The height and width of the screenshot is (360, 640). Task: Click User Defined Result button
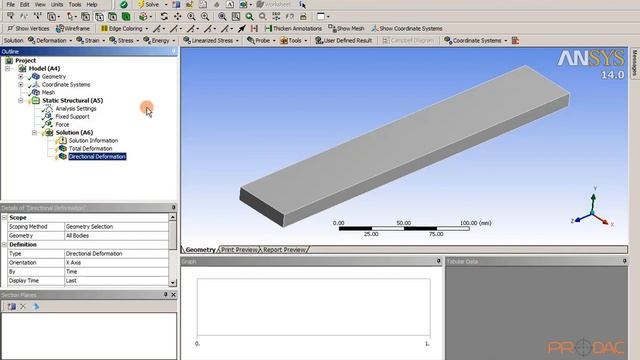coord(344,40)
